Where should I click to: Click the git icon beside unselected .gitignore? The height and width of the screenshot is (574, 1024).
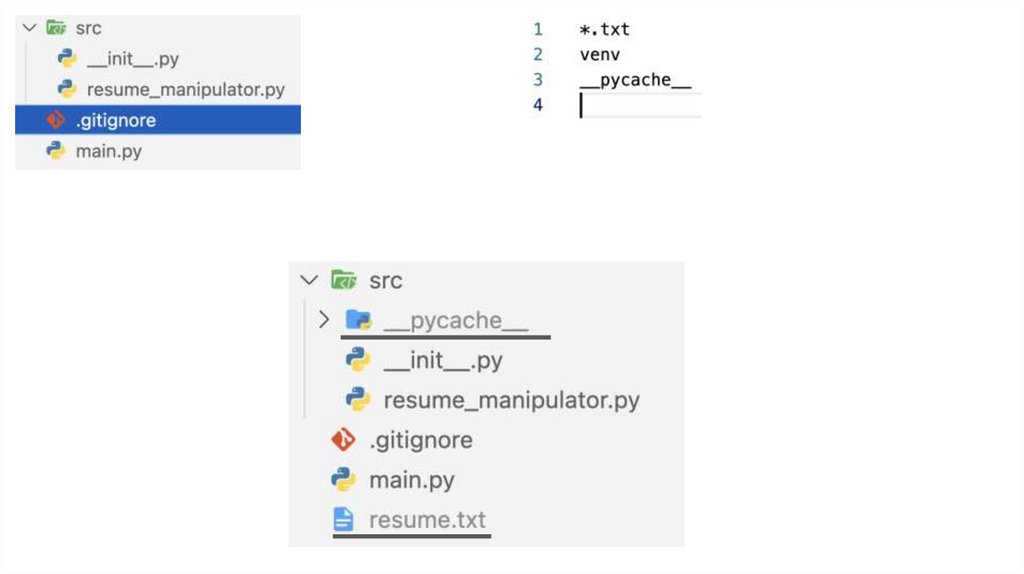(x=343, y=440)
